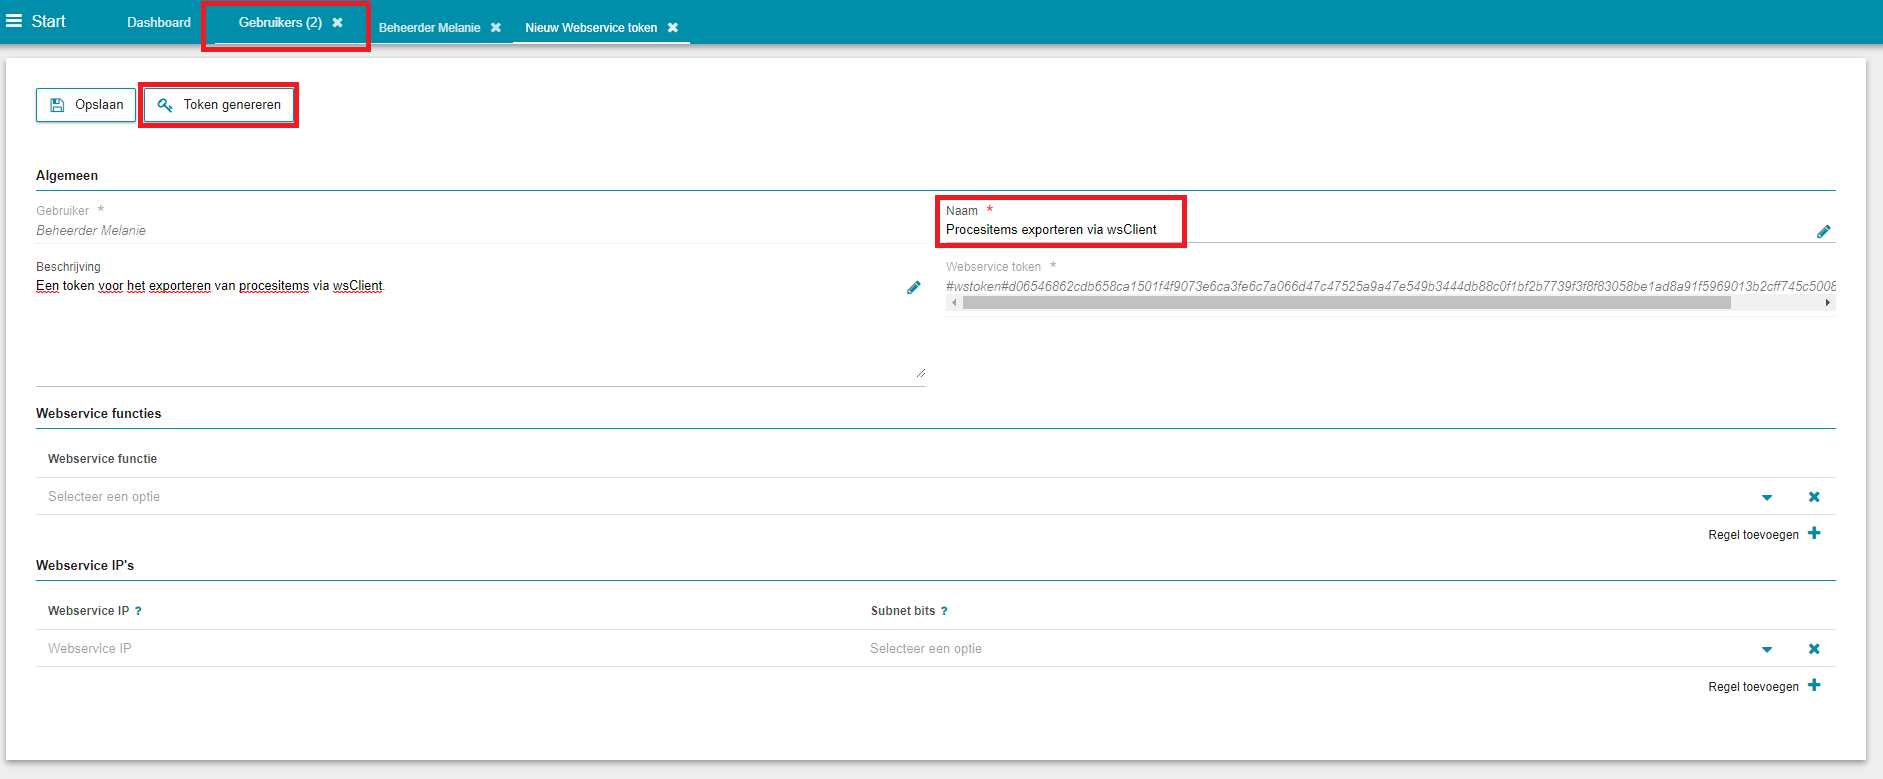Image resolution: width=1883 pixels, height=779 pixels.
Task: Click the Webservice token horizontal scrollbar
Action: 1345,303
